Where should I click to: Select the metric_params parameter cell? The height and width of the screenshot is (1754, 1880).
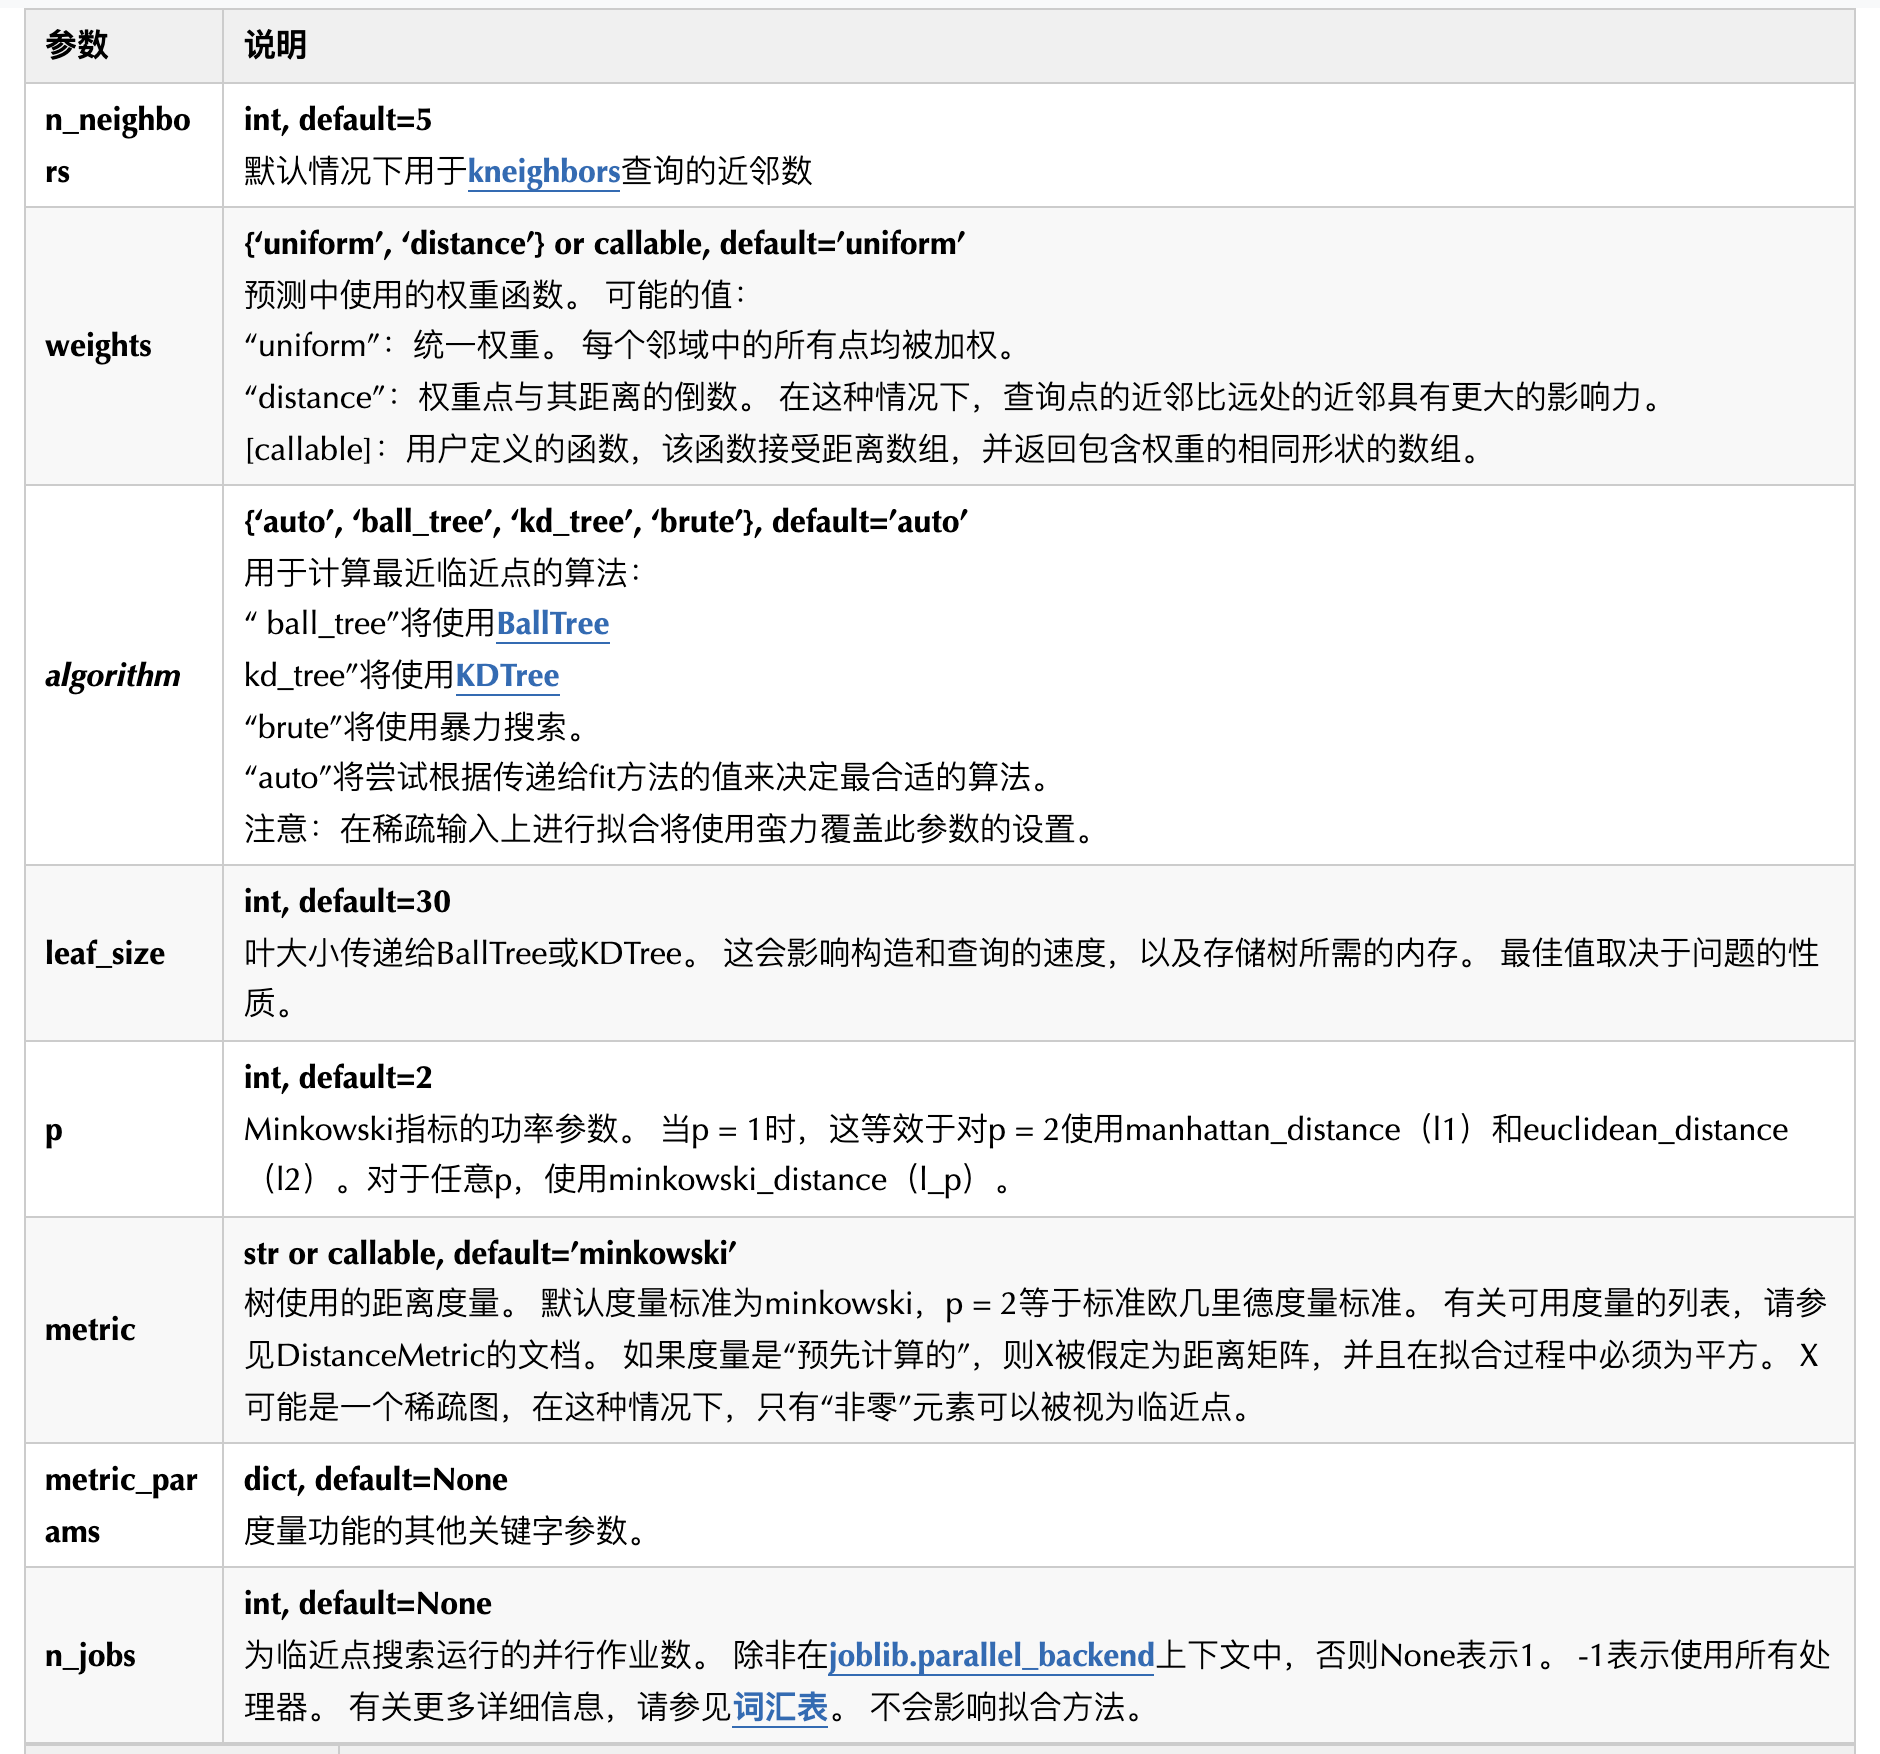coord(121,1505)
